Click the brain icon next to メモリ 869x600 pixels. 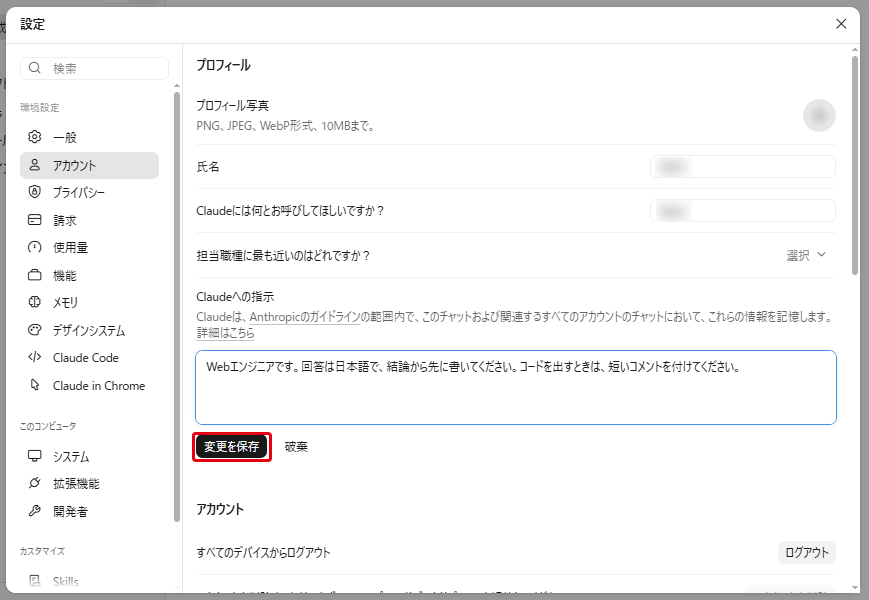[35, 302]
